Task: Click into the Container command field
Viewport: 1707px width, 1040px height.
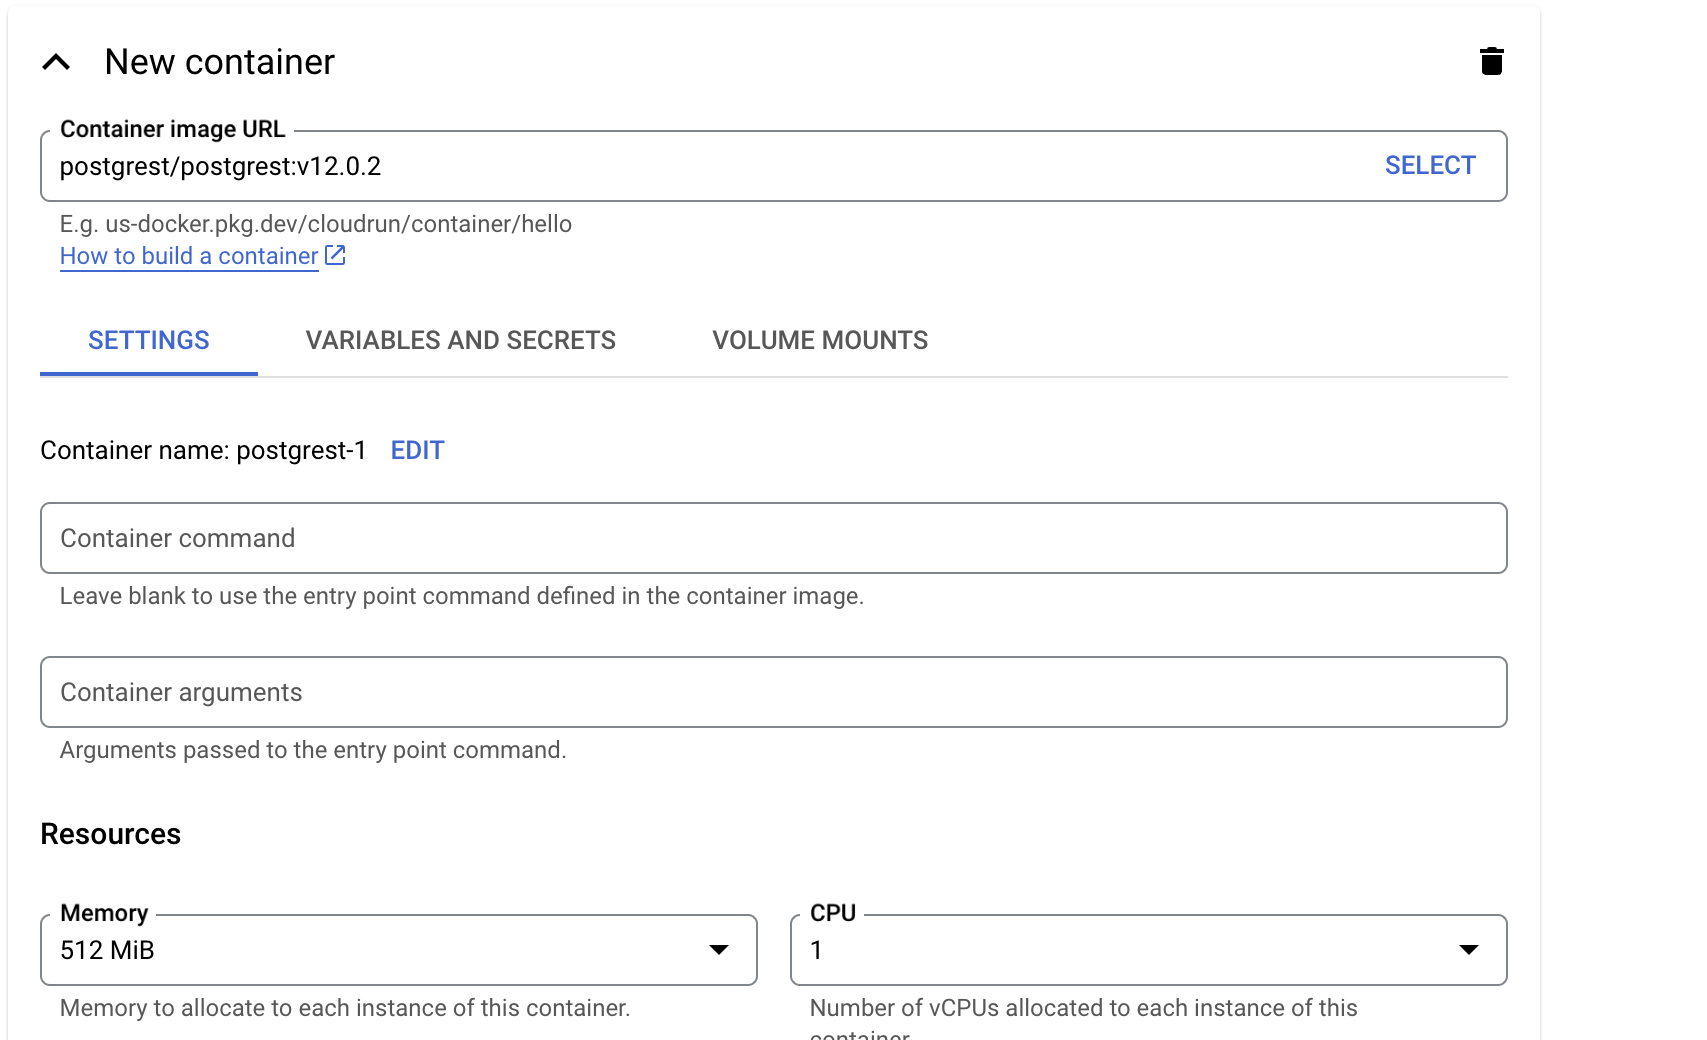Action: 773,538
